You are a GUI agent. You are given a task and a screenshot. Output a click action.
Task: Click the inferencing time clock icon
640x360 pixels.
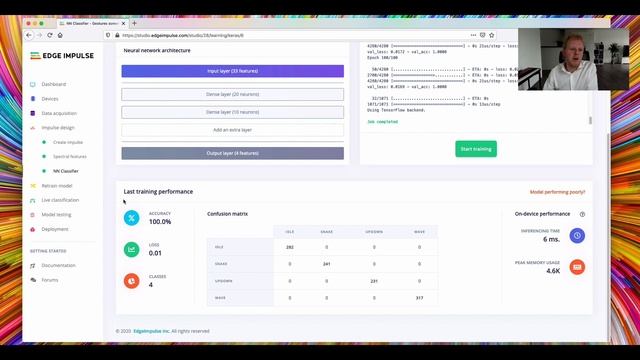pos(577,236)
